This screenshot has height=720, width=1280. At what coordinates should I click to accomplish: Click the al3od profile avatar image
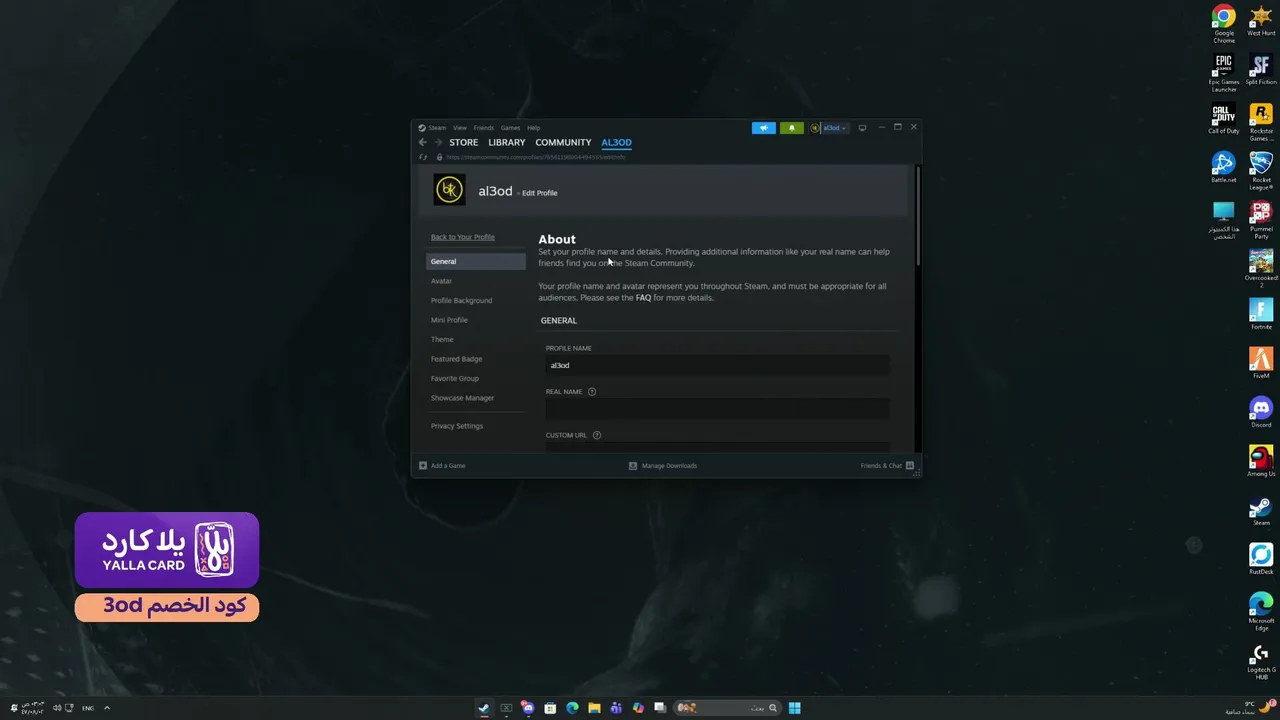tap(449, 190)
